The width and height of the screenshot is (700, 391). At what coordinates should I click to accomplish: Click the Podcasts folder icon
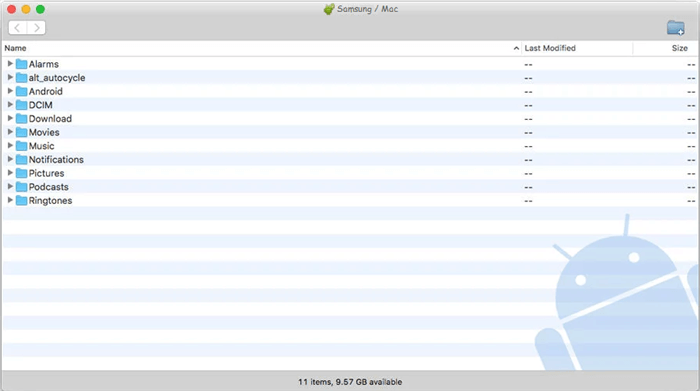point(21,187)
